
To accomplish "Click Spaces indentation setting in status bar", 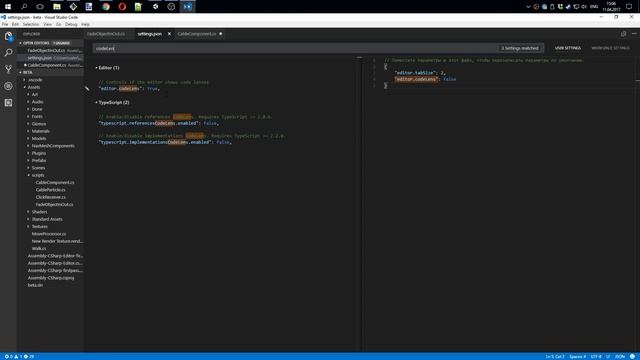I will click(x=577, y=357).
